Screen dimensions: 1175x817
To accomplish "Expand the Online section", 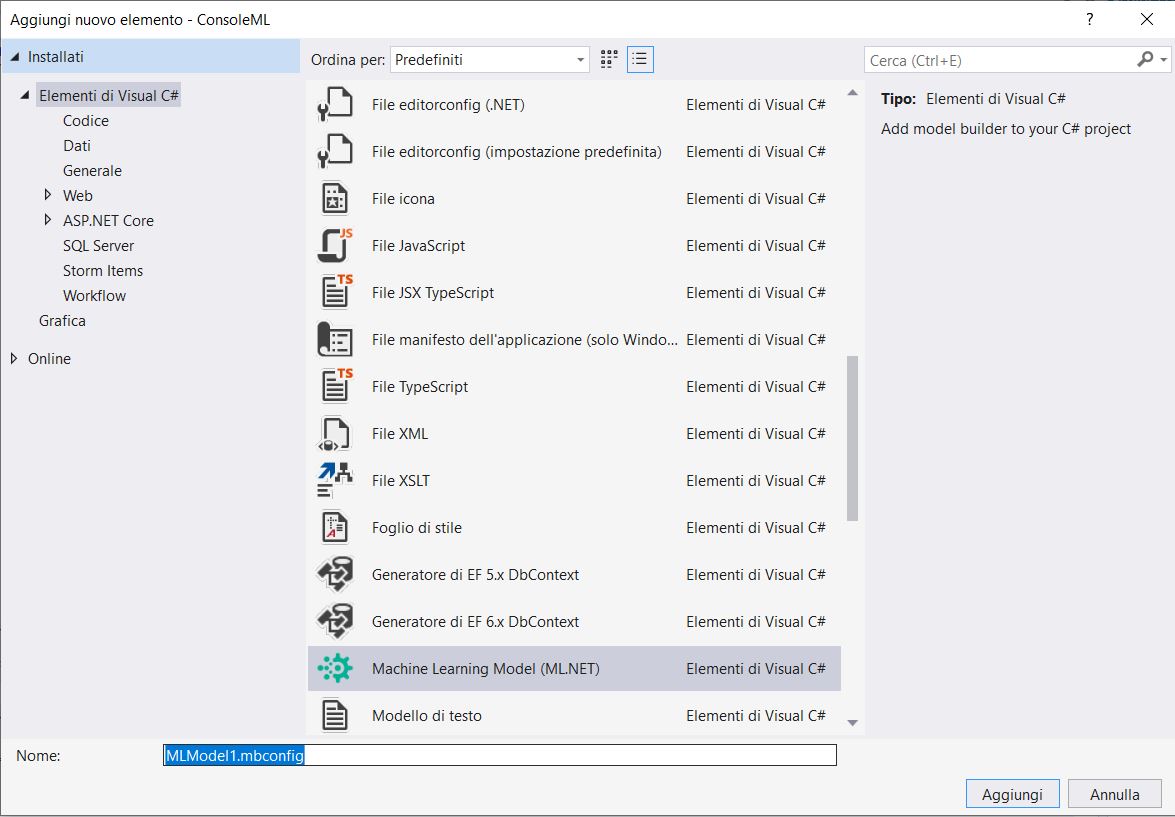I will pyautogui.click(x=13, y=358).
